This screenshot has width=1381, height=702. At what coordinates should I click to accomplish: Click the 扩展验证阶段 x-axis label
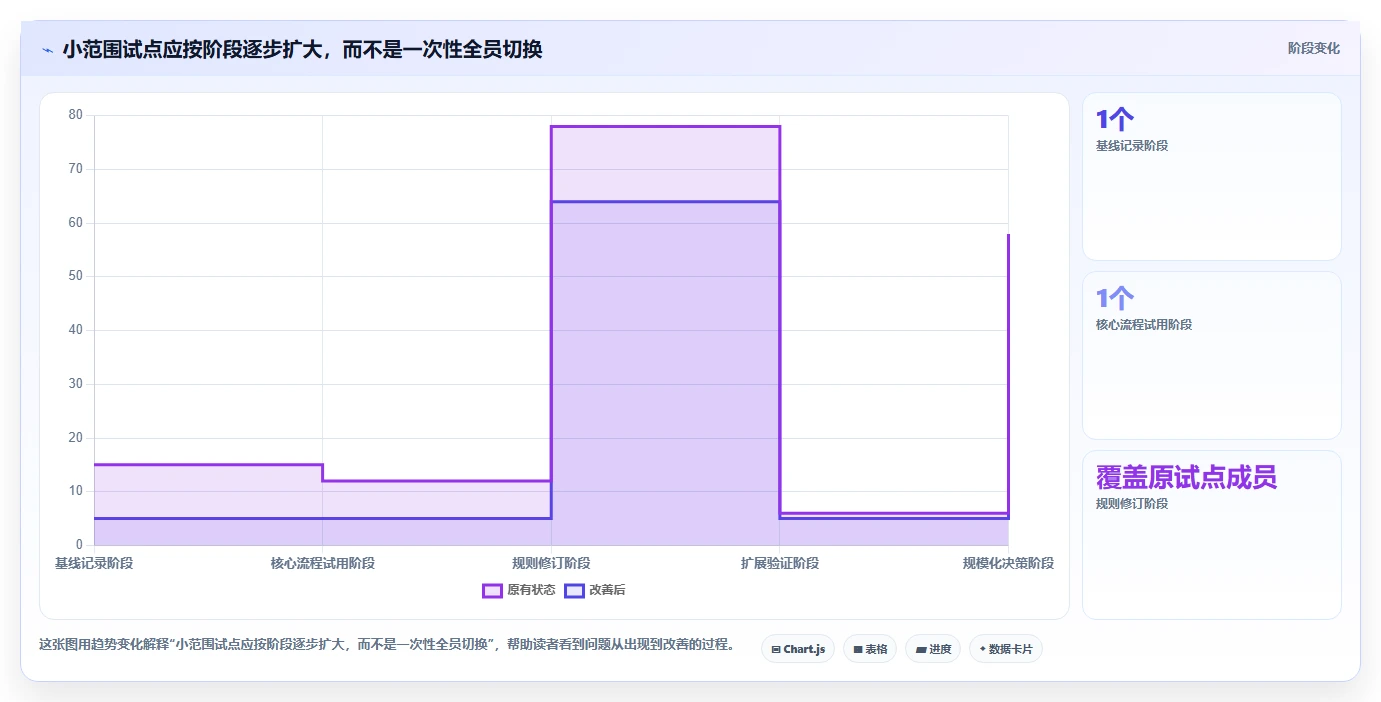tap(780, 563)
